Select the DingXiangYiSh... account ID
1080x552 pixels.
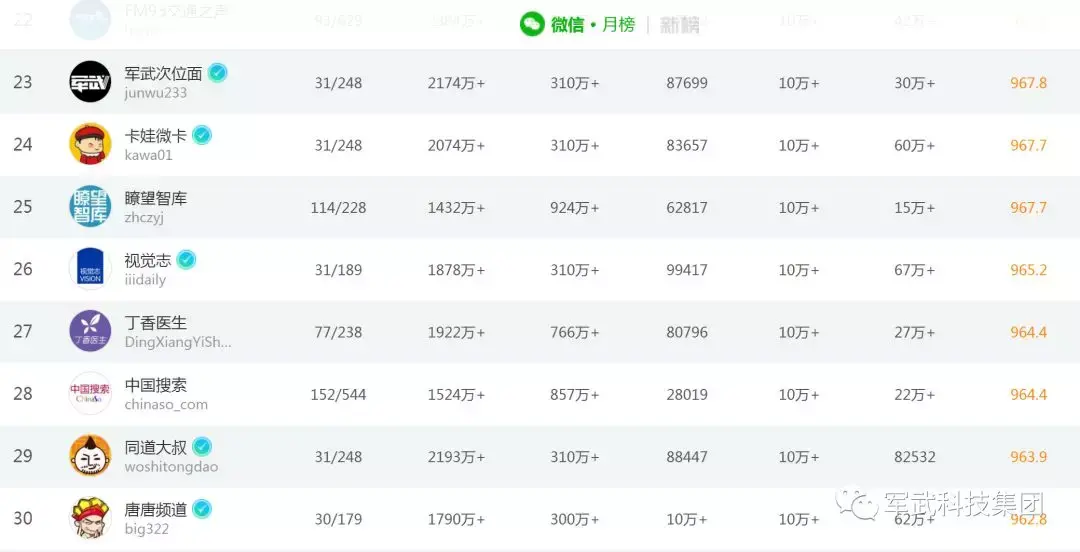[x=178, y=342]
